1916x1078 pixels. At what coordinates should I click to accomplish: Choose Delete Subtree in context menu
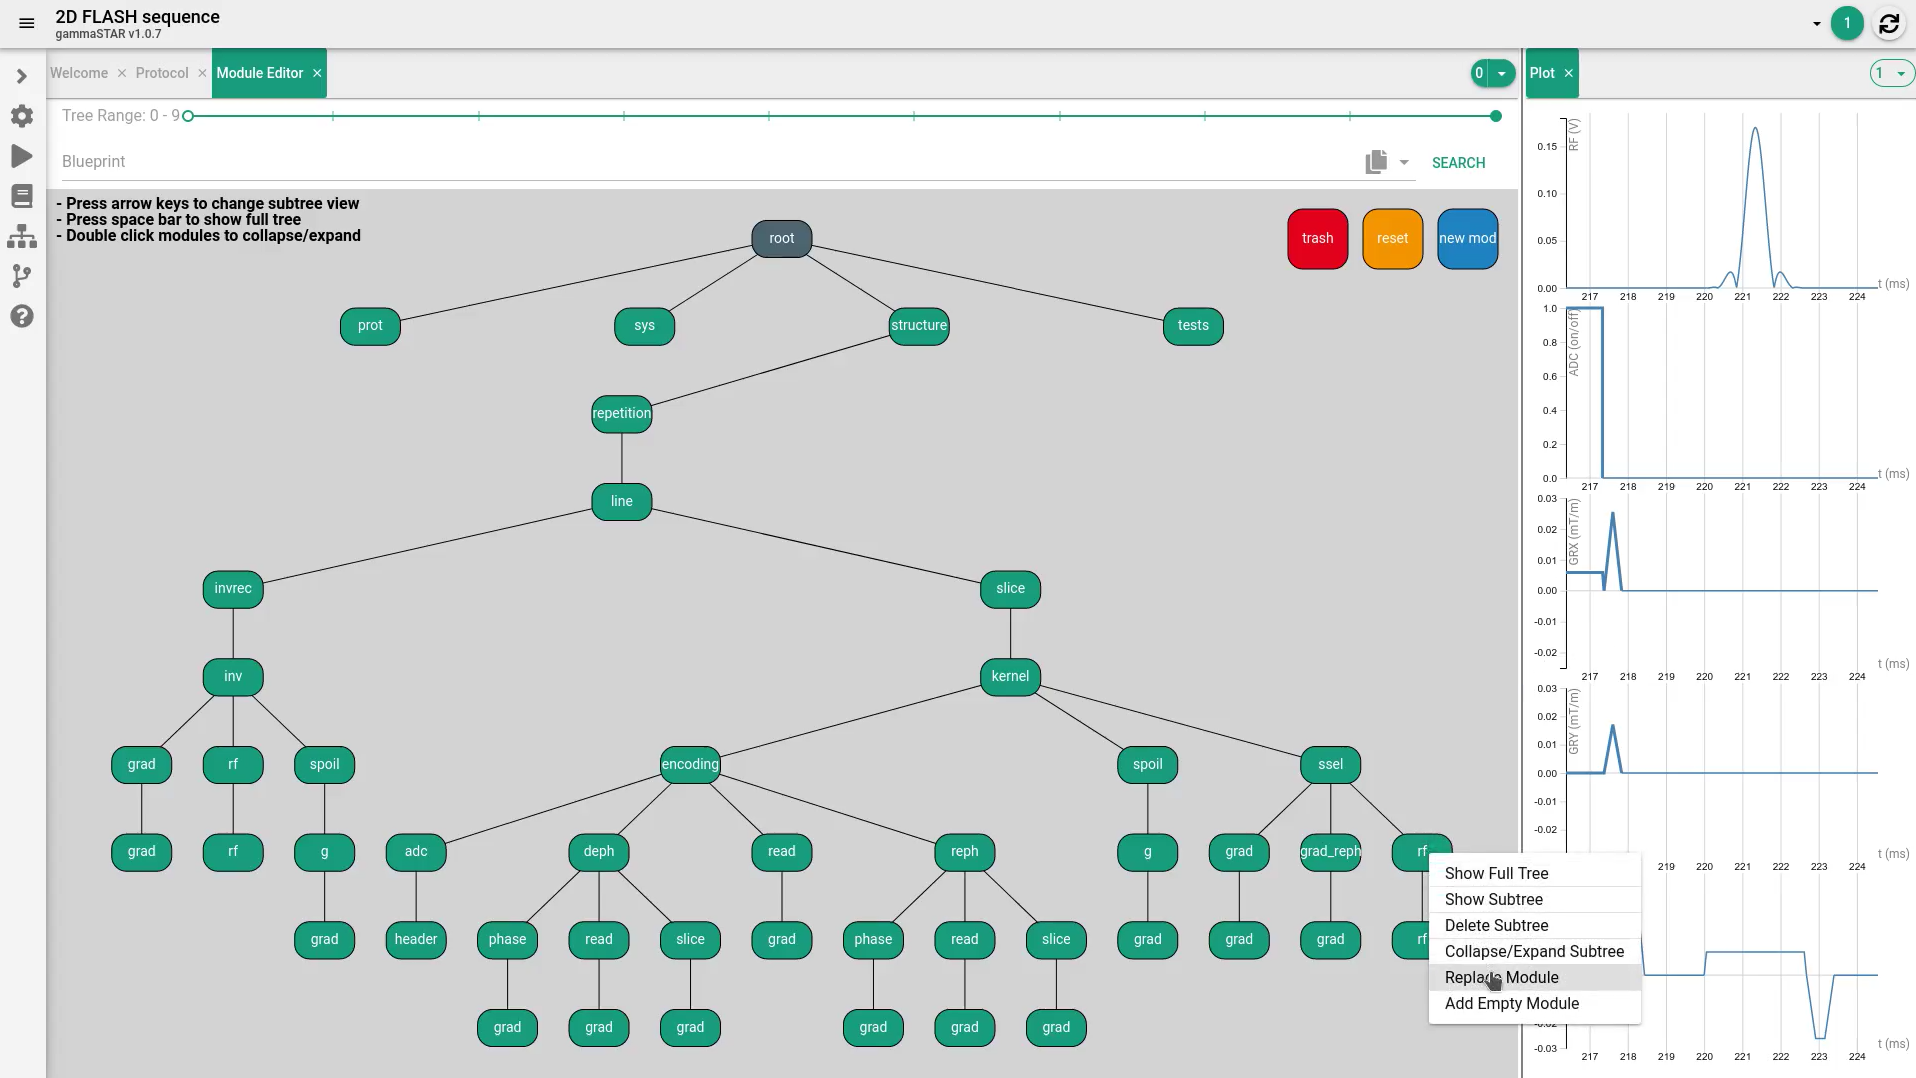[1496, 926]
